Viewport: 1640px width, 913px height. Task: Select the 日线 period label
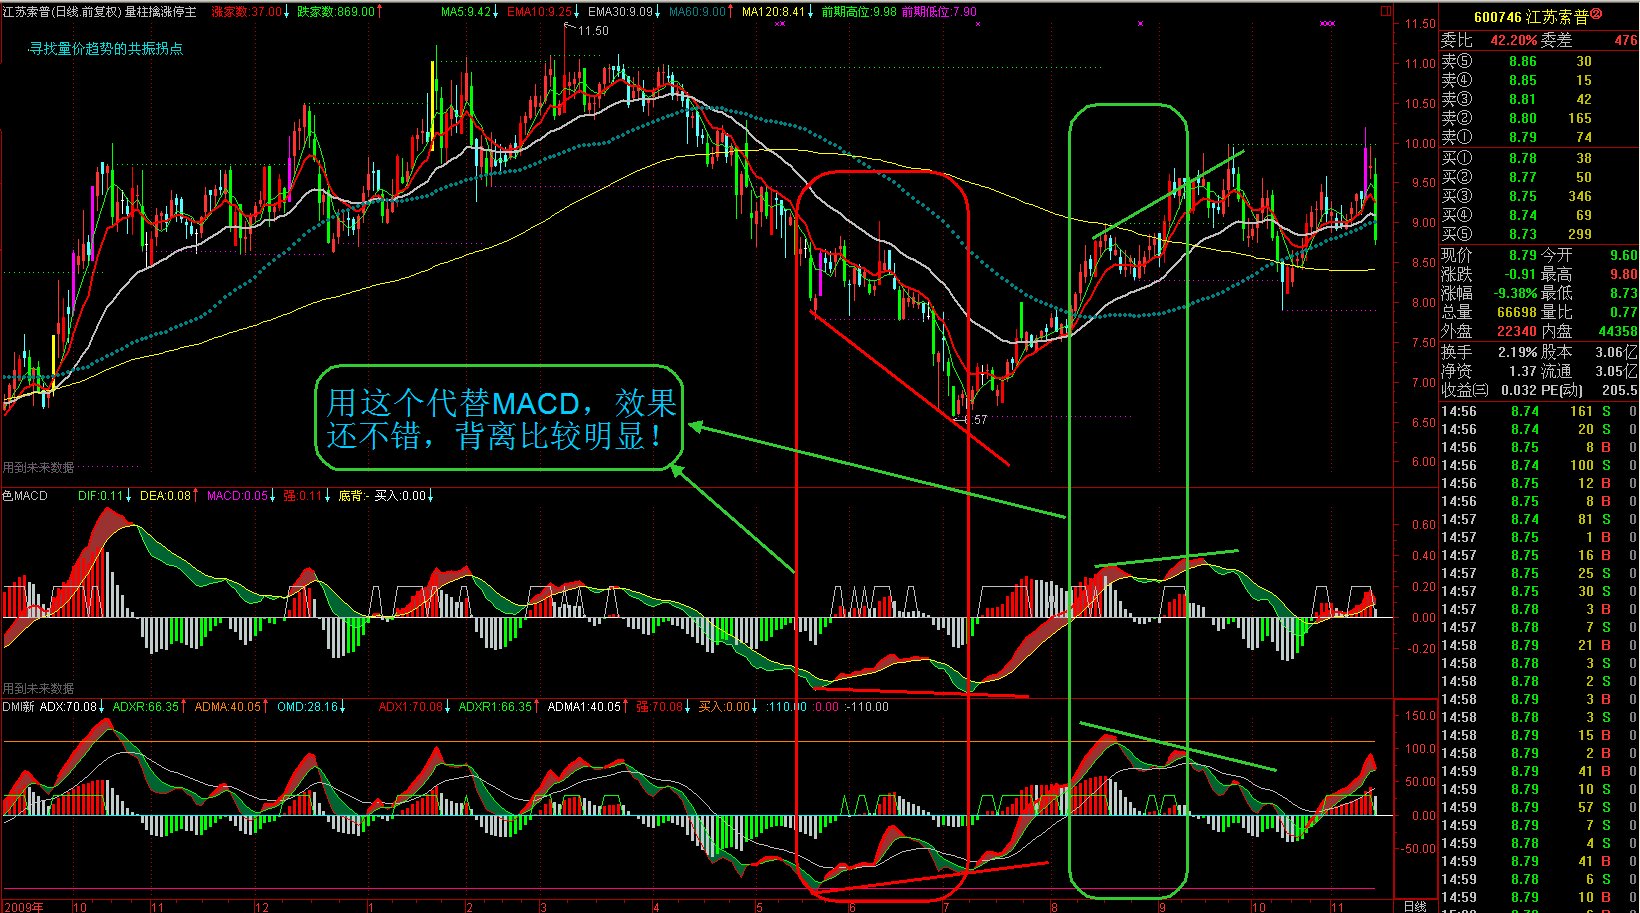[1415, 906]
